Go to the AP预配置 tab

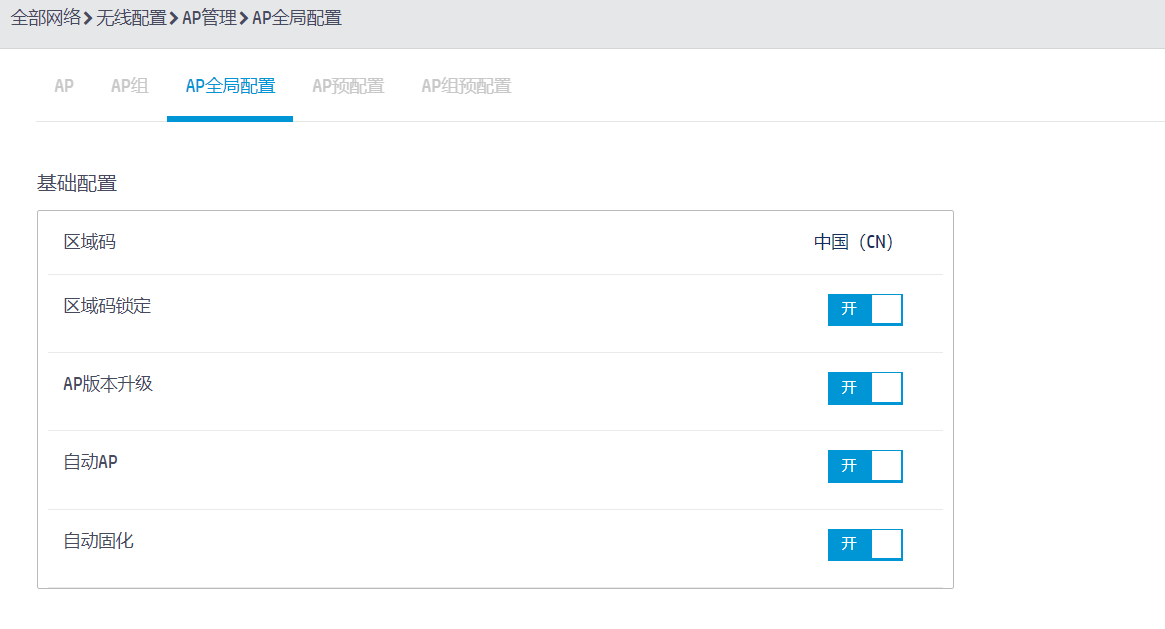tap(348, 86)
